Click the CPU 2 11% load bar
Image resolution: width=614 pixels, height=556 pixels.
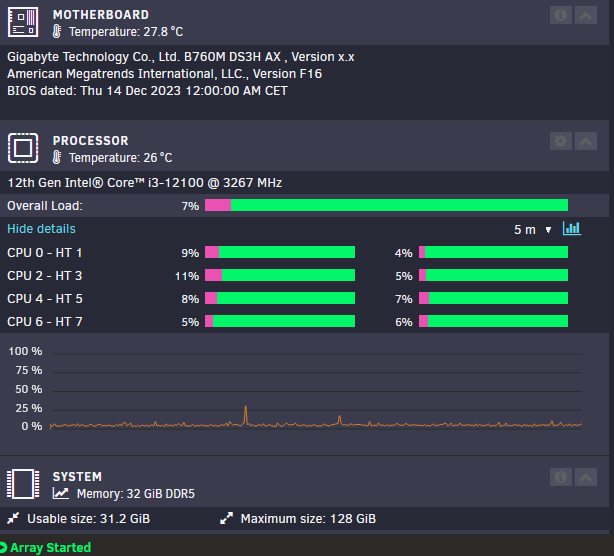pos(280,275)
